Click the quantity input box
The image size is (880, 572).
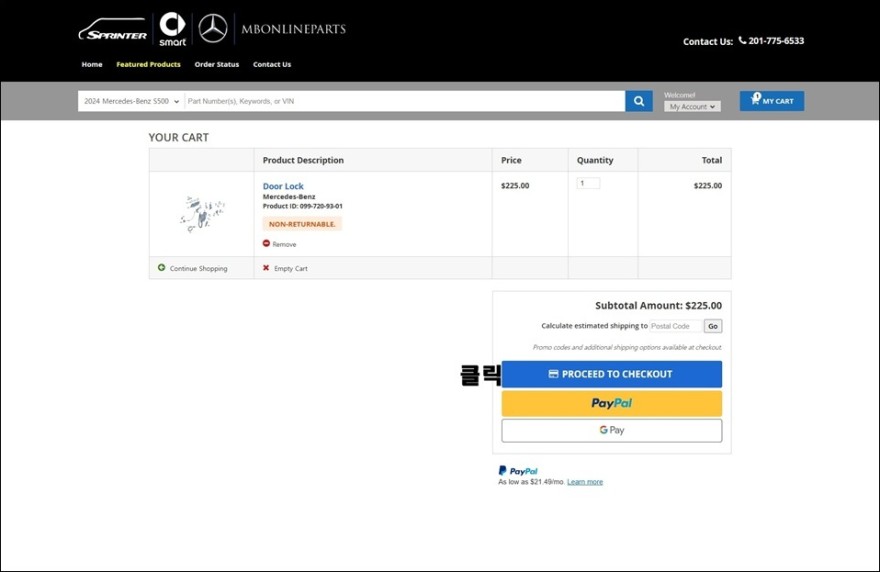(x=588, y=183)
